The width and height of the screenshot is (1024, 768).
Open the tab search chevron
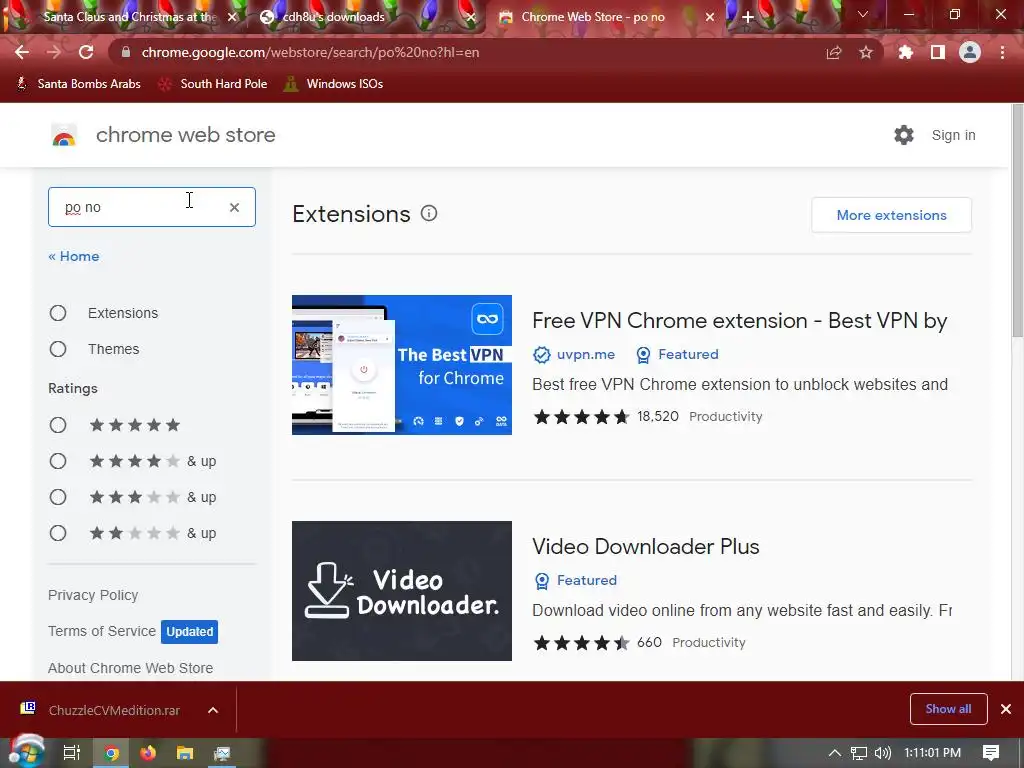coord(863,14)
